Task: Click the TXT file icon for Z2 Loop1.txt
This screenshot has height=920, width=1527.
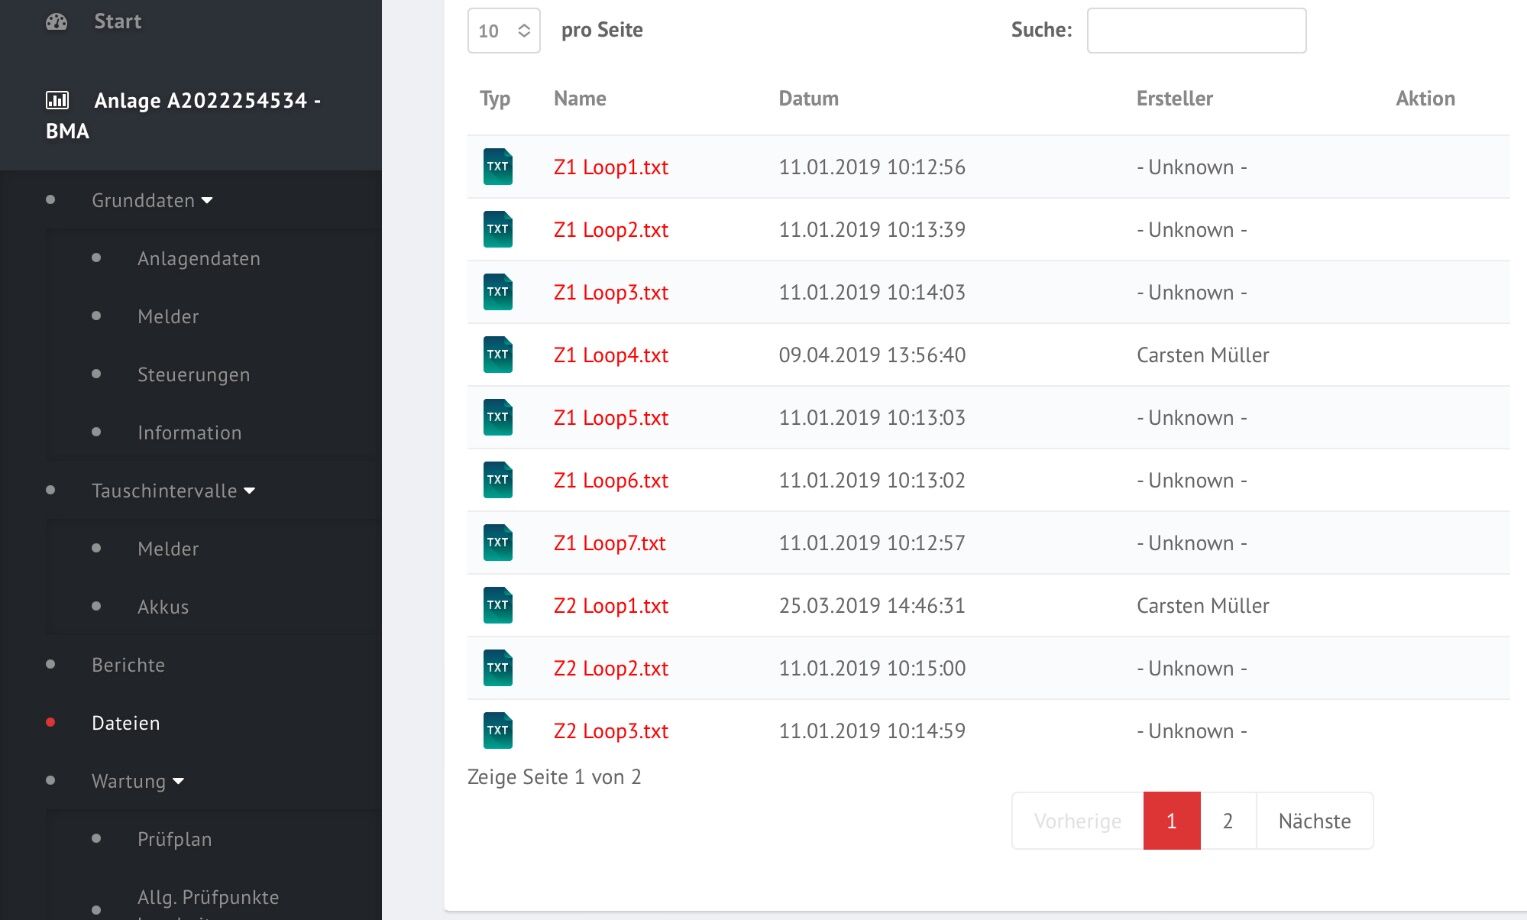Action: 498,606
